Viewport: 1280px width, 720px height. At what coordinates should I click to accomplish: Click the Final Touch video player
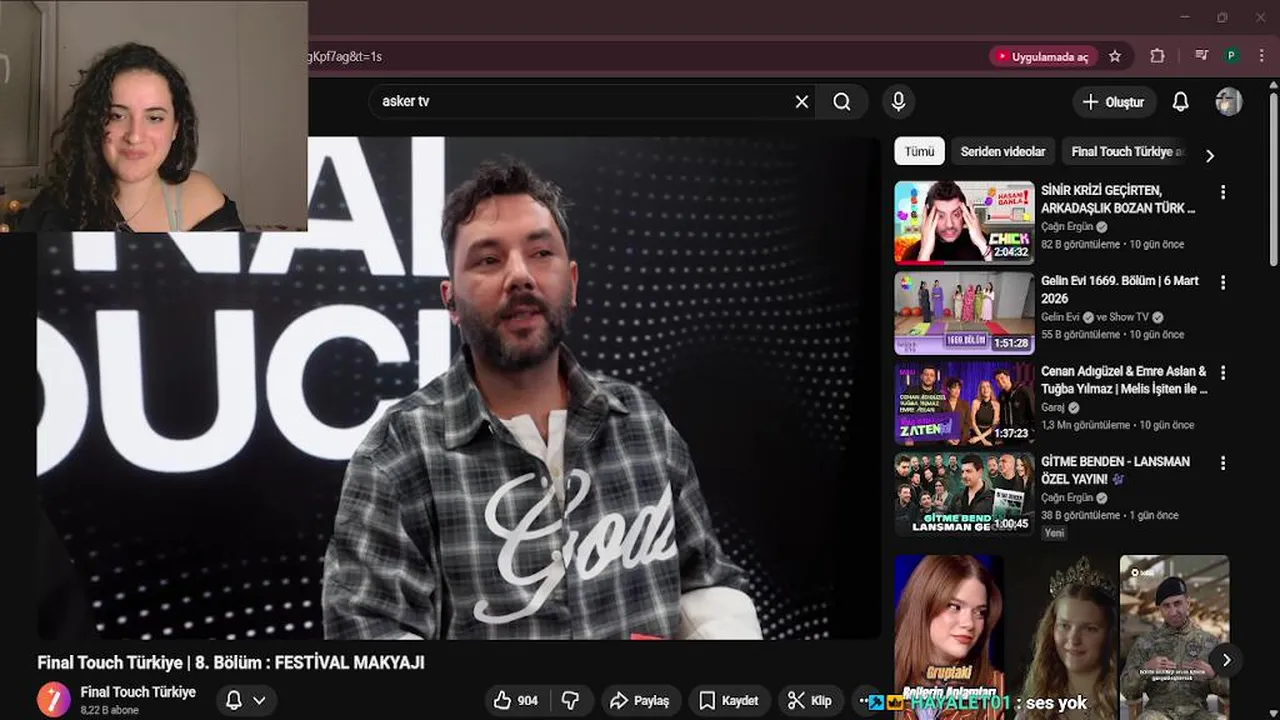[459, 388]
